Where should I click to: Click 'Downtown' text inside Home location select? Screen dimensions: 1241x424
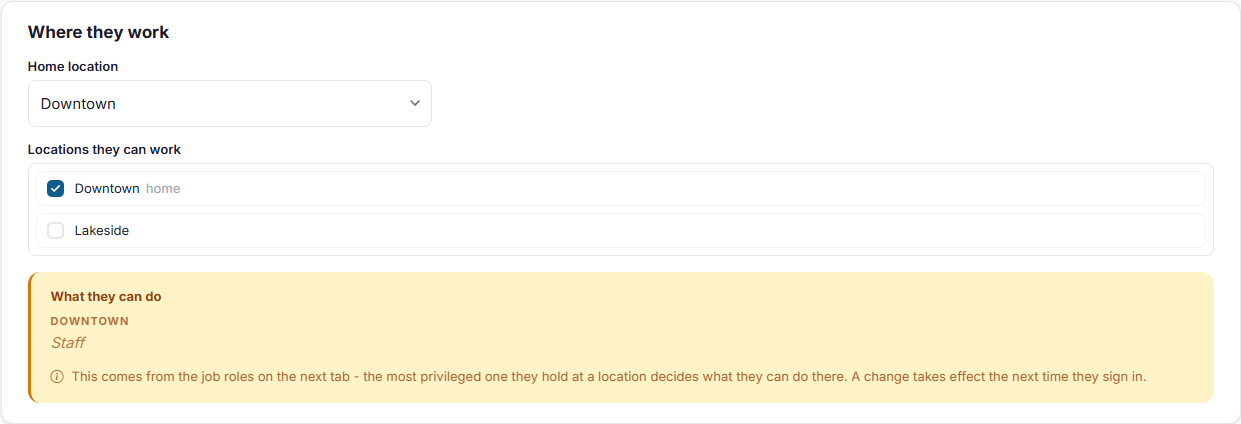[x=78, y=104]
